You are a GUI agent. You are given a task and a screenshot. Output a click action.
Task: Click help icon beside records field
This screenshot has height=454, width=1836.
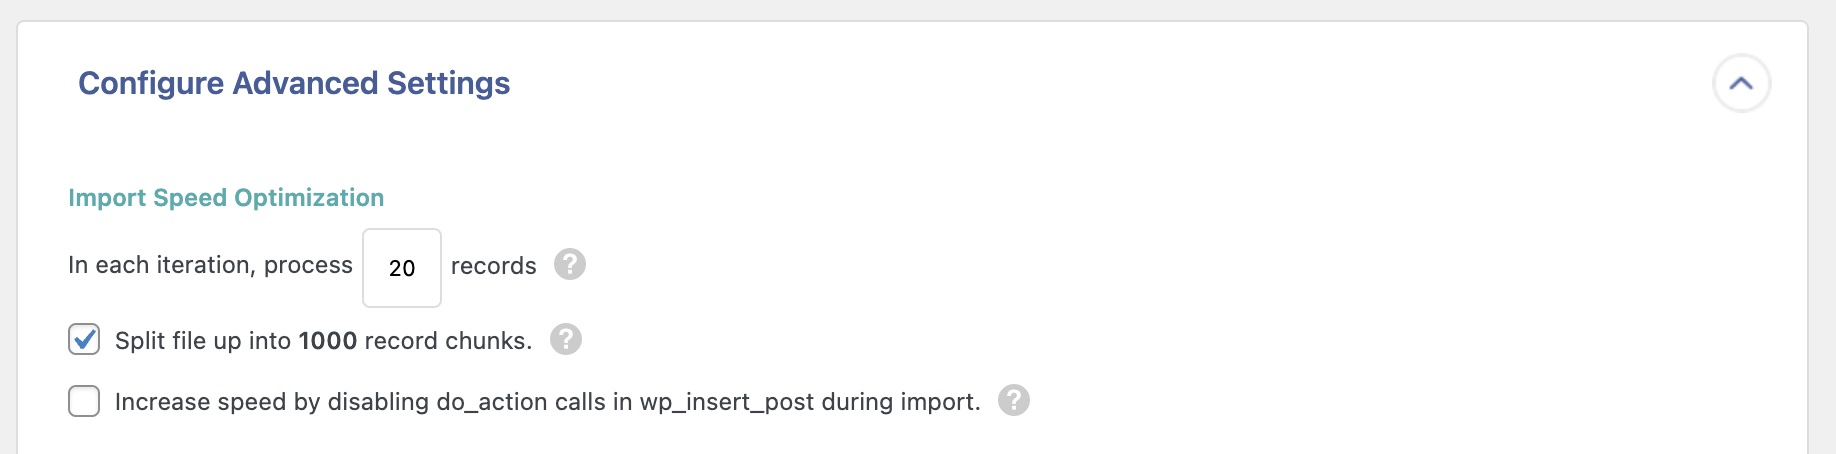coord(570,265)
